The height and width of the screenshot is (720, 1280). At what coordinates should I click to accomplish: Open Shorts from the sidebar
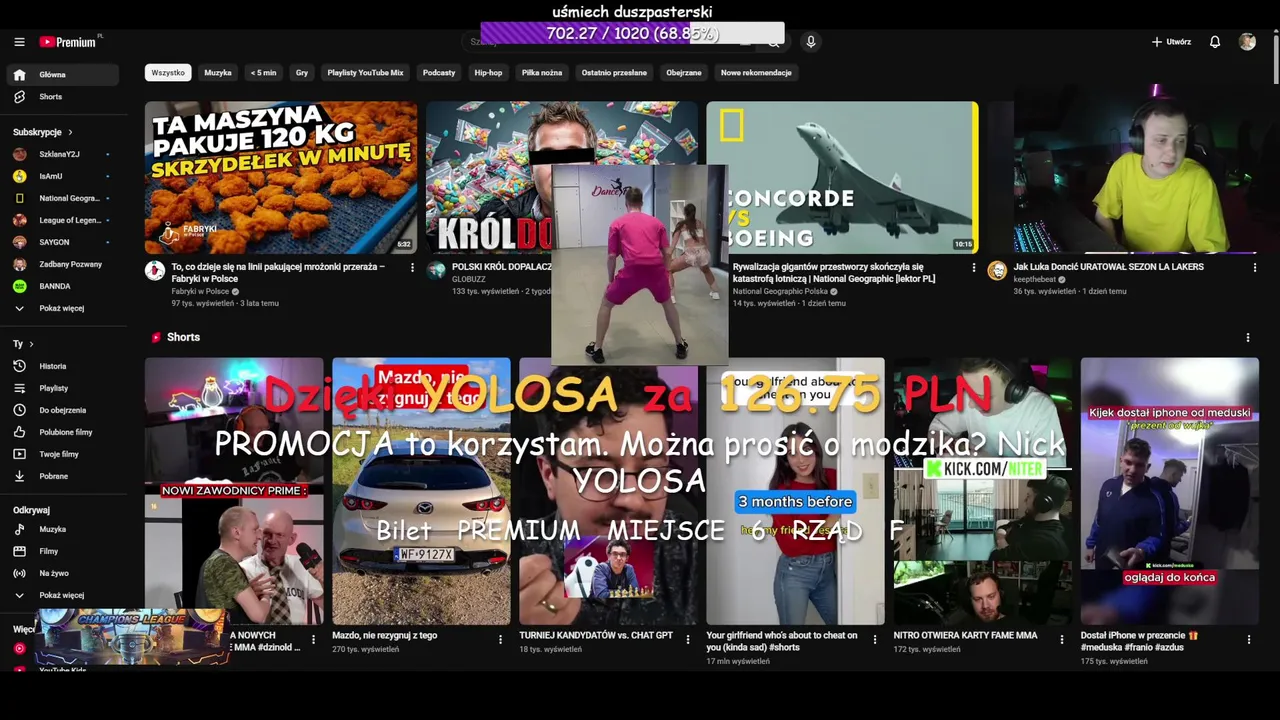[63, 97]
